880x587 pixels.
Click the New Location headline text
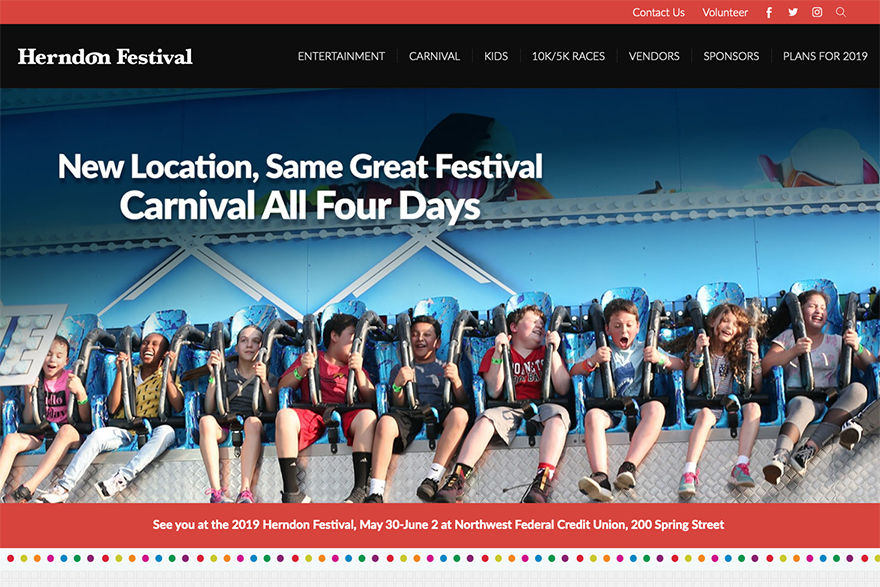[300, 167]
